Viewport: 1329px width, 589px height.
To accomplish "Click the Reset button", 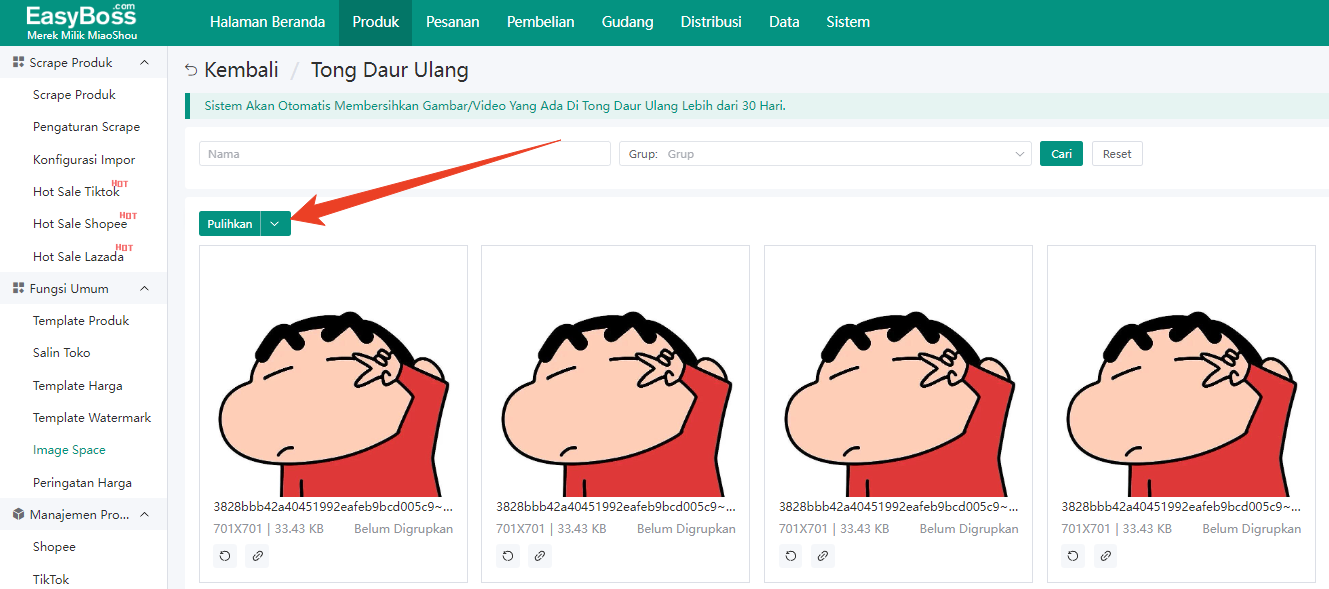I will click(1117, 154).
